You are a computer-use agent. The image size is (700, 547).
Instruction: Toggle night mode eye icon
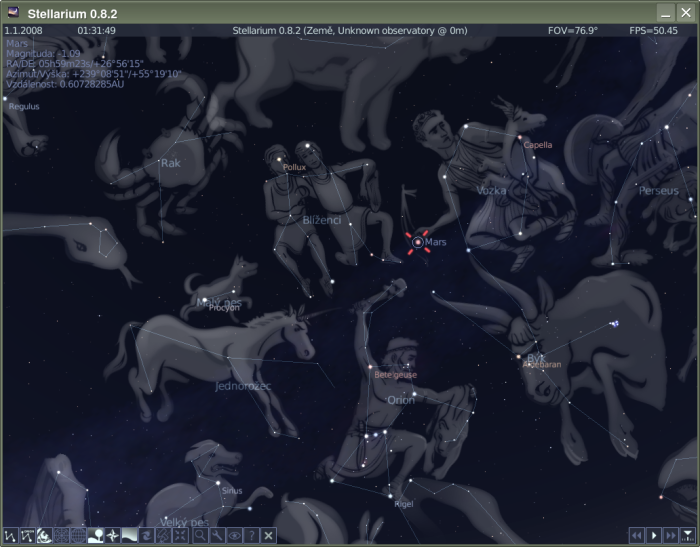[x=234, y=535]
